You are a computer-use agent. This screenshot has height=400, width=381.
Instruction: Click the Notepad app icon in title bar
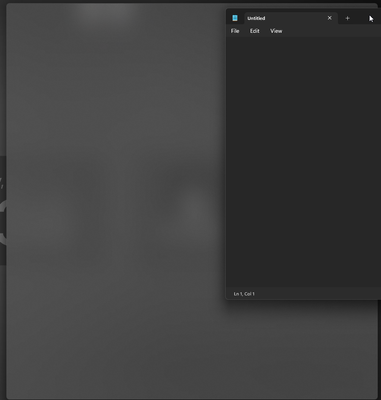point(235,18)
